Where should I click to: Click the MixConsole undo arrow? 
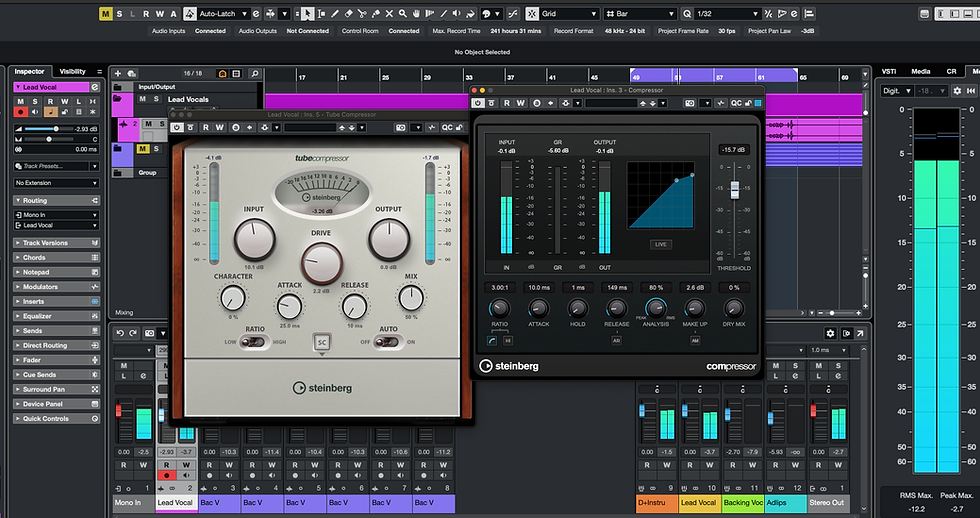(x=121, y=334)
